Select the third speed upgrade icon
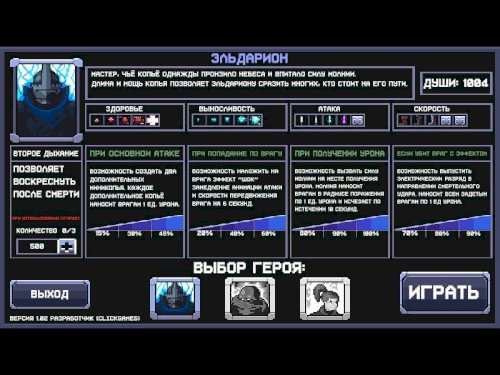Image resolution: width=500 pixels, height=375 pixels. (x=432, y=120)
